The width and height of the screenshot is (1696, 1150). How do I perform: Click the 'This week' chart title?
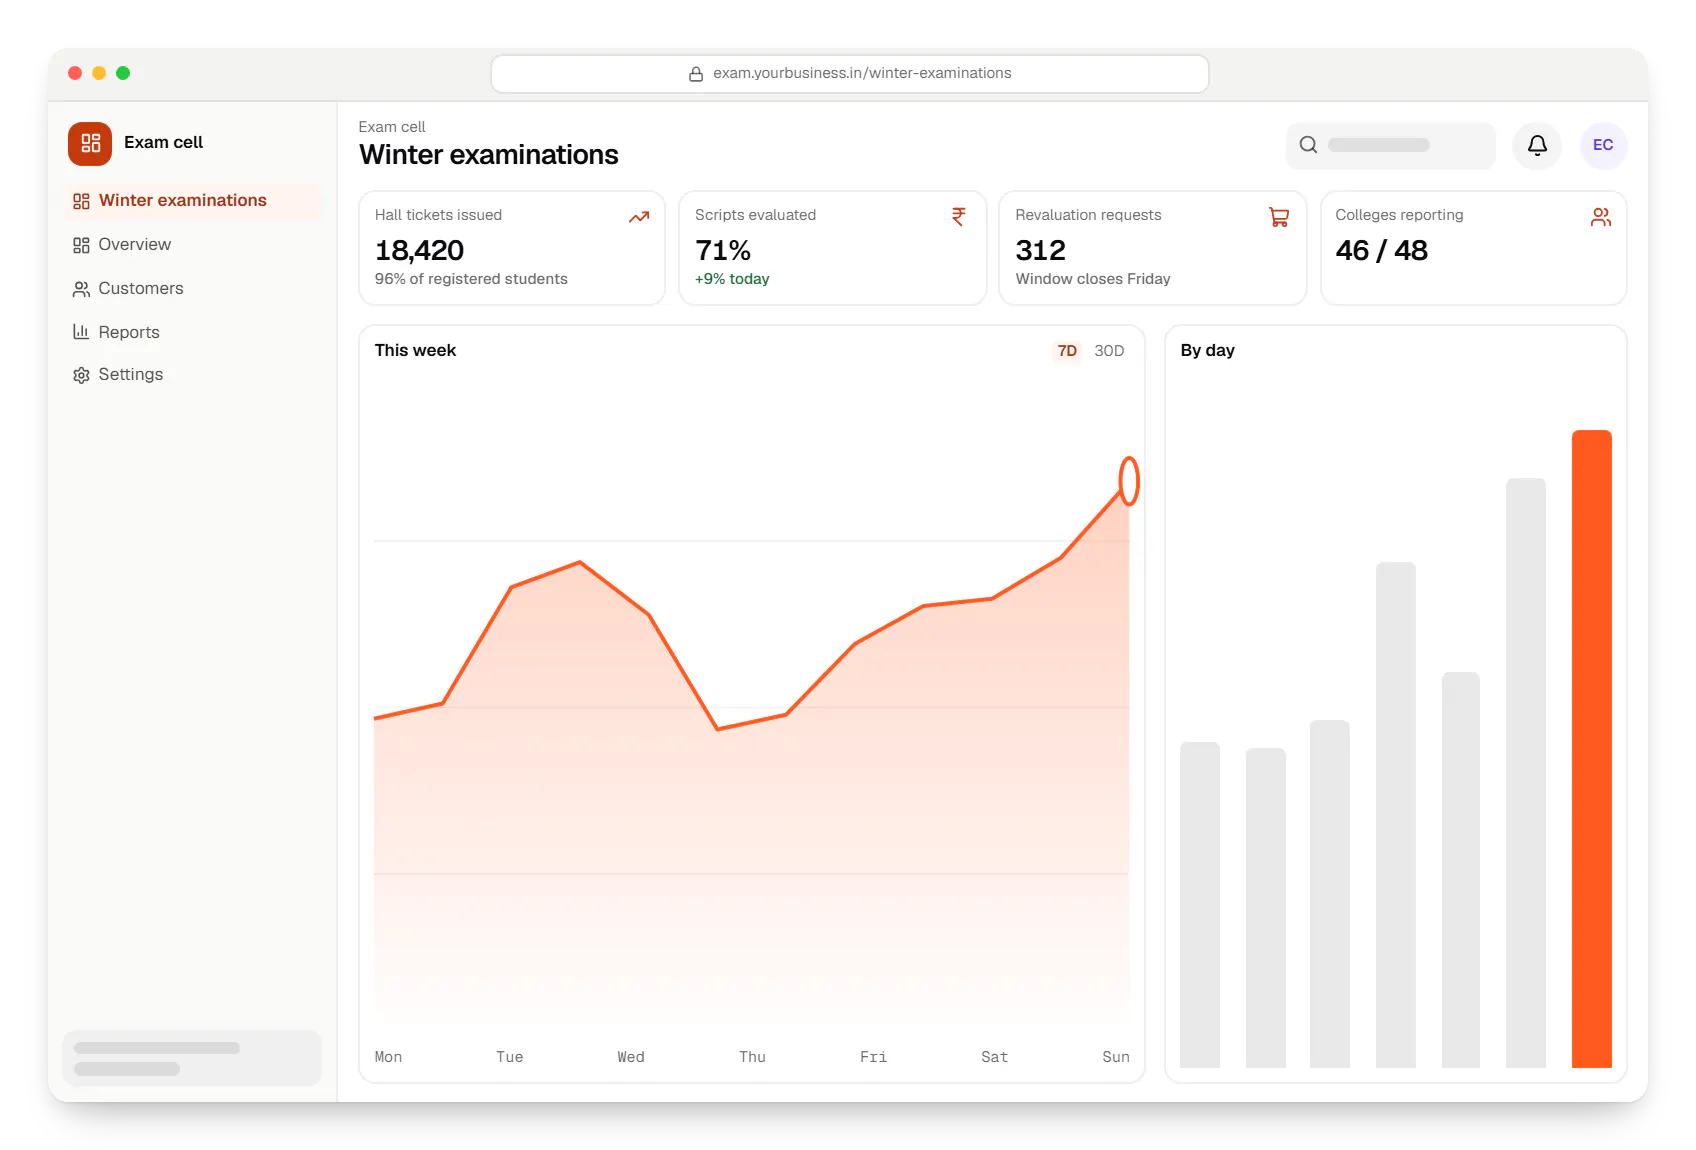pos(415,351)
